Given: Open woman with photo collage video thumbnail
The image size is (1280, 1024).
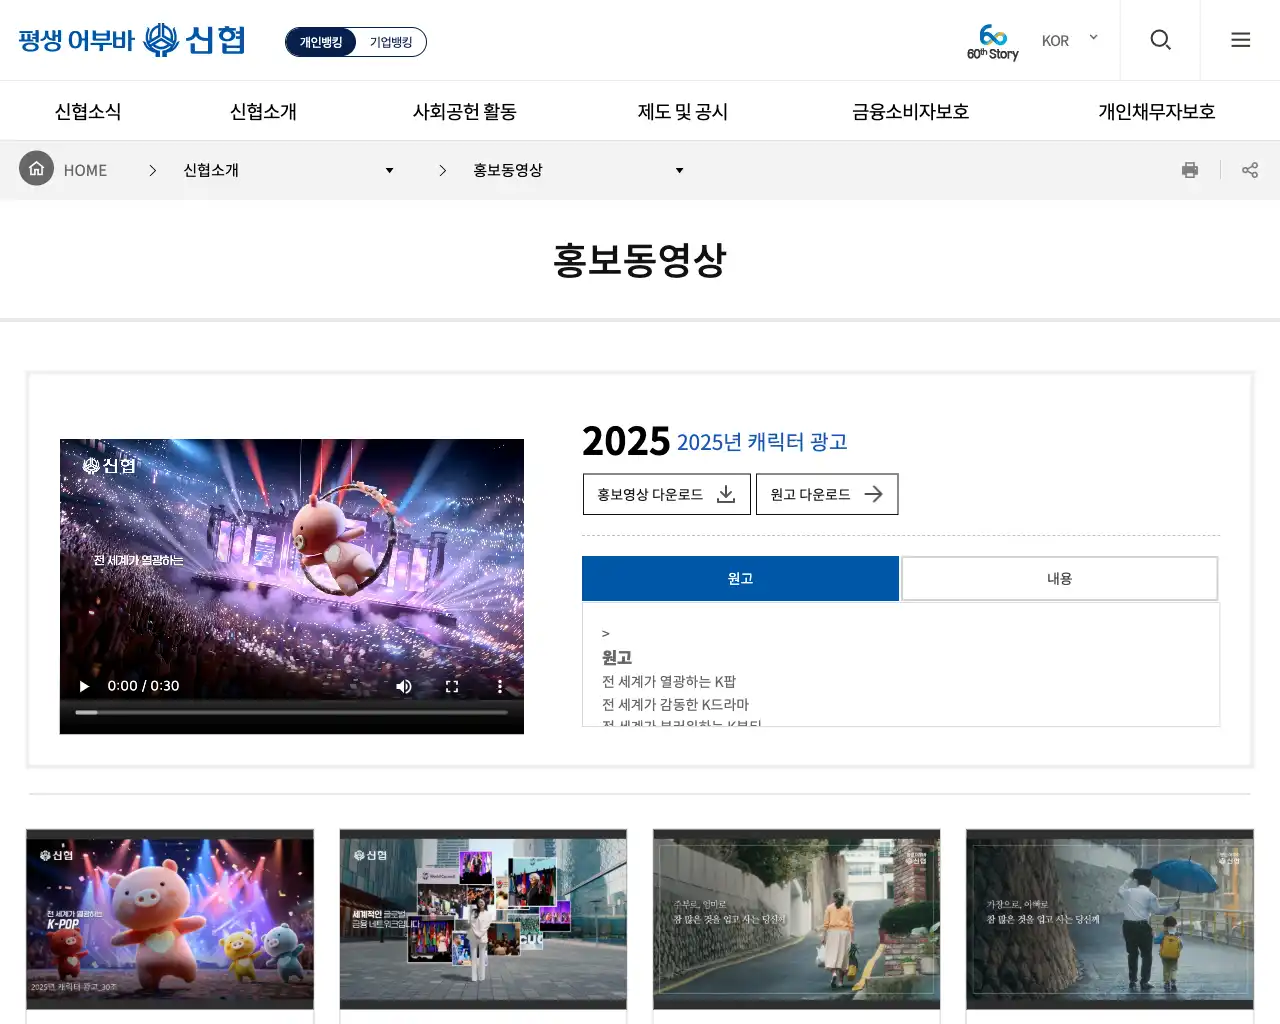Looking at the screenshot, I should point(483,919).
